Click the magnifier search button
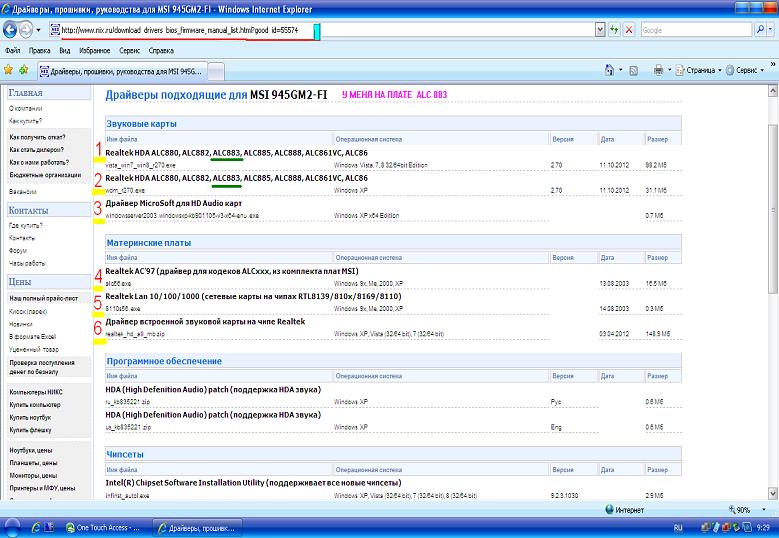 760,30
